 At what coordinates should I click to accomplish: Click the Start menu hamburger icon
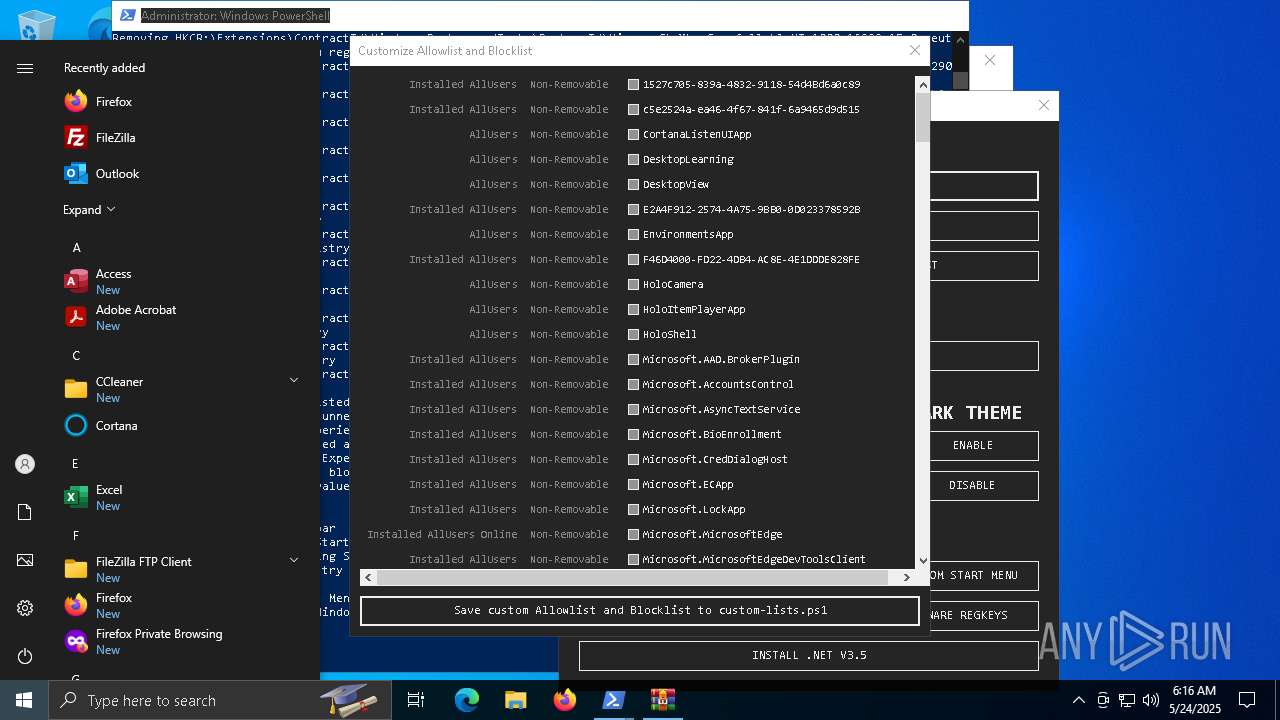[25, 68]
